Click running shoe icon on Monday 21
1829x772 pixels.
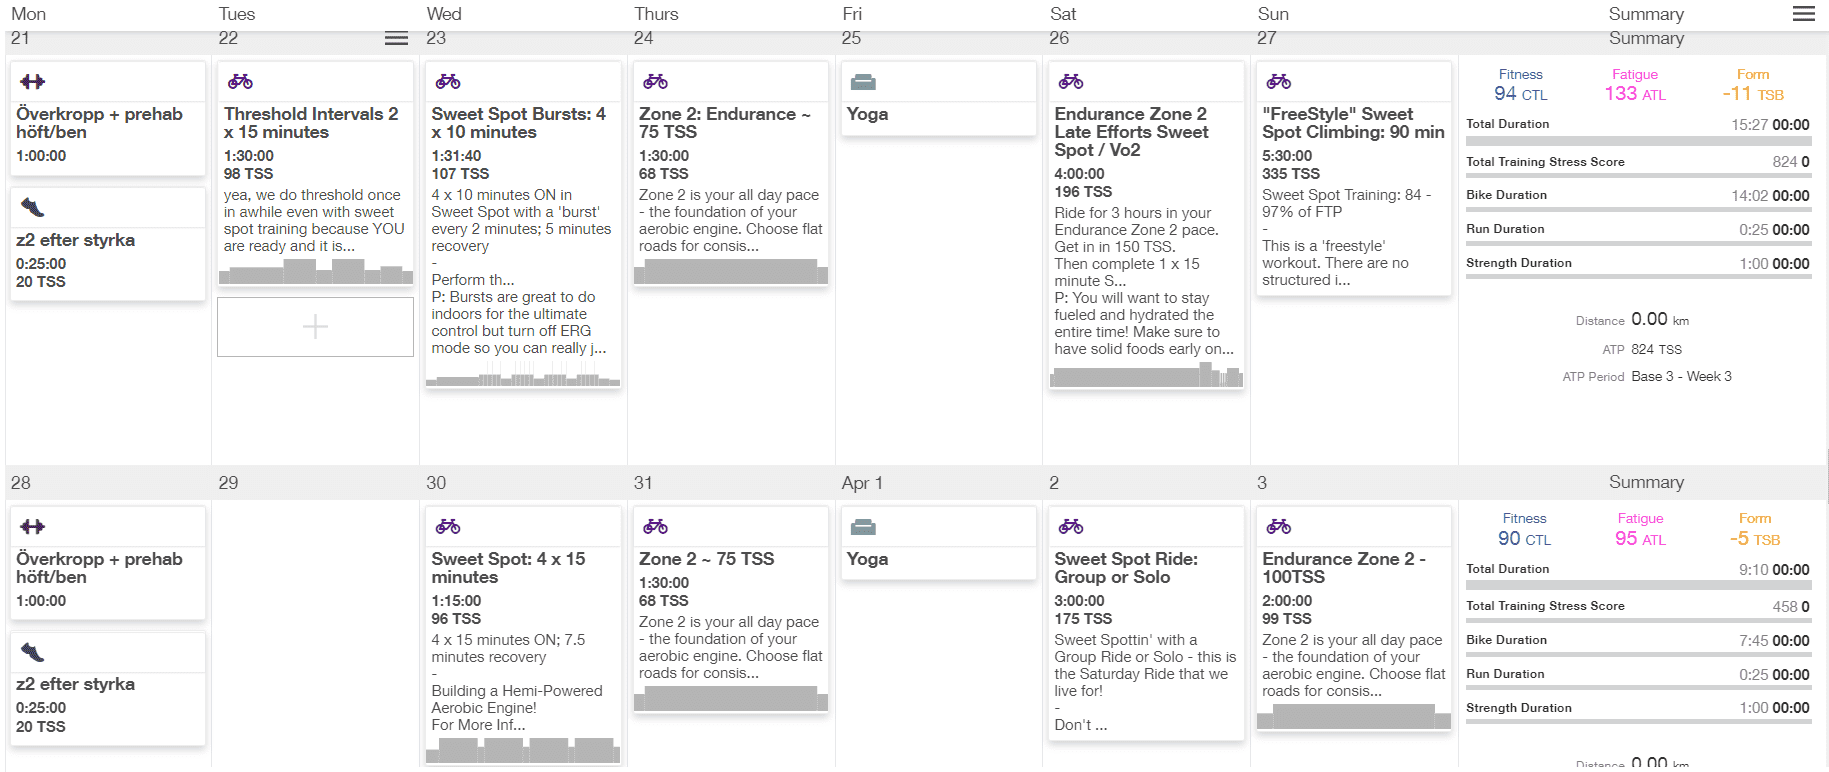tap(33, 208)
